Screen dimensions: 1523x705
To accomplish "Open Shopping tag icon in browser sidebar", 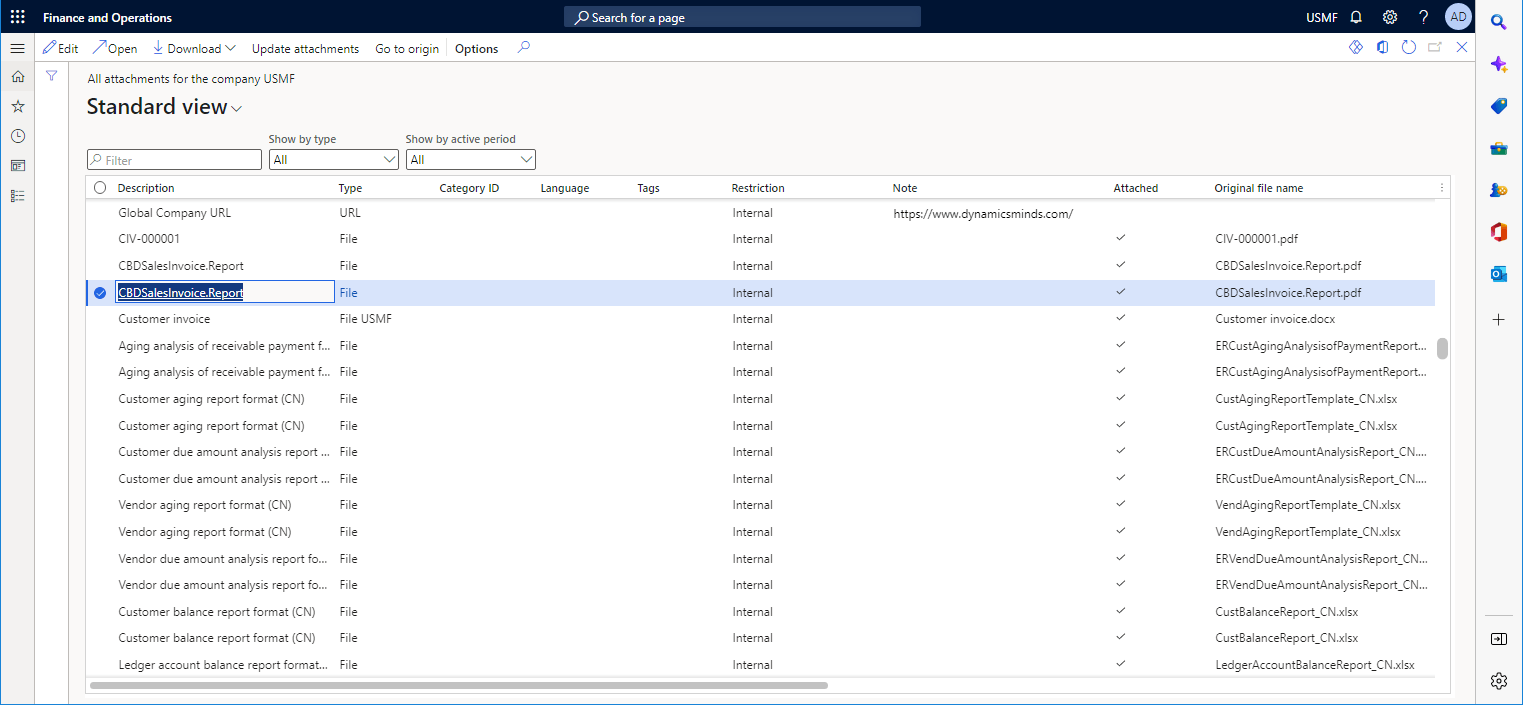I will 1498,106.
